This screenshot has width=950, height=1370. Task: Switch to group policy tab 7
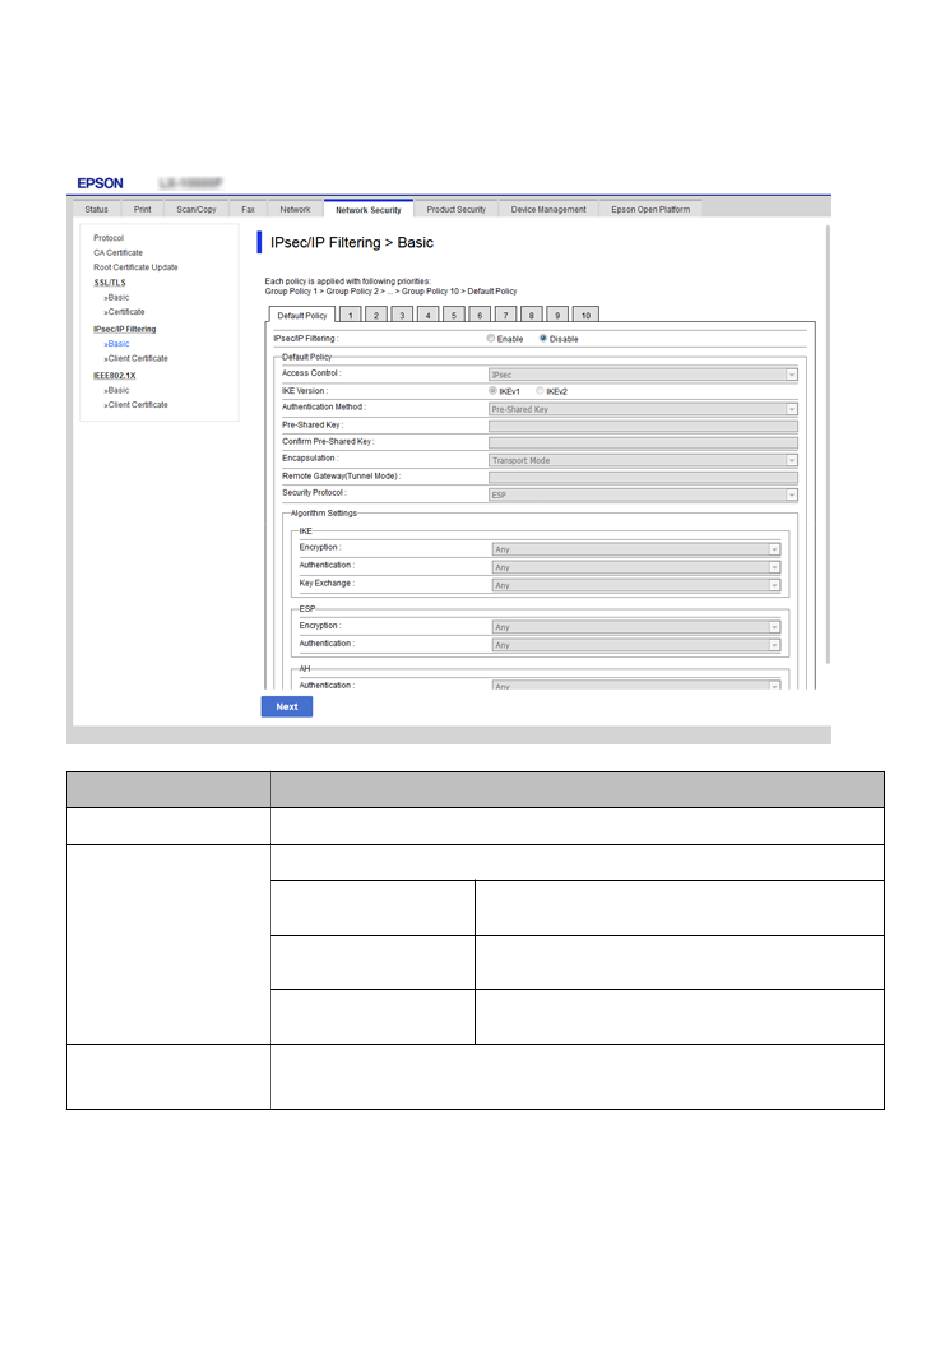click(506, 315)
